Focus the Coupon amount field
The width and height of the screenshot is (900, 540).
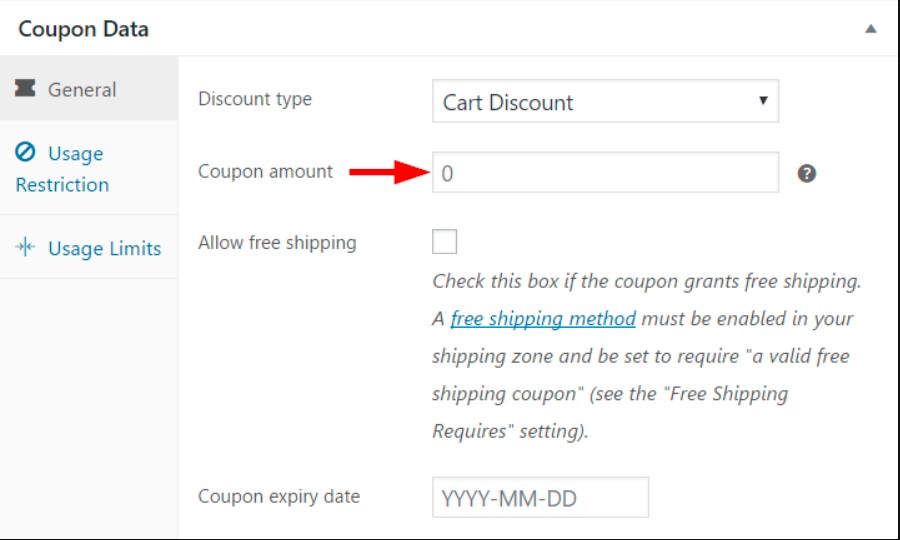[x=604, y=173]
